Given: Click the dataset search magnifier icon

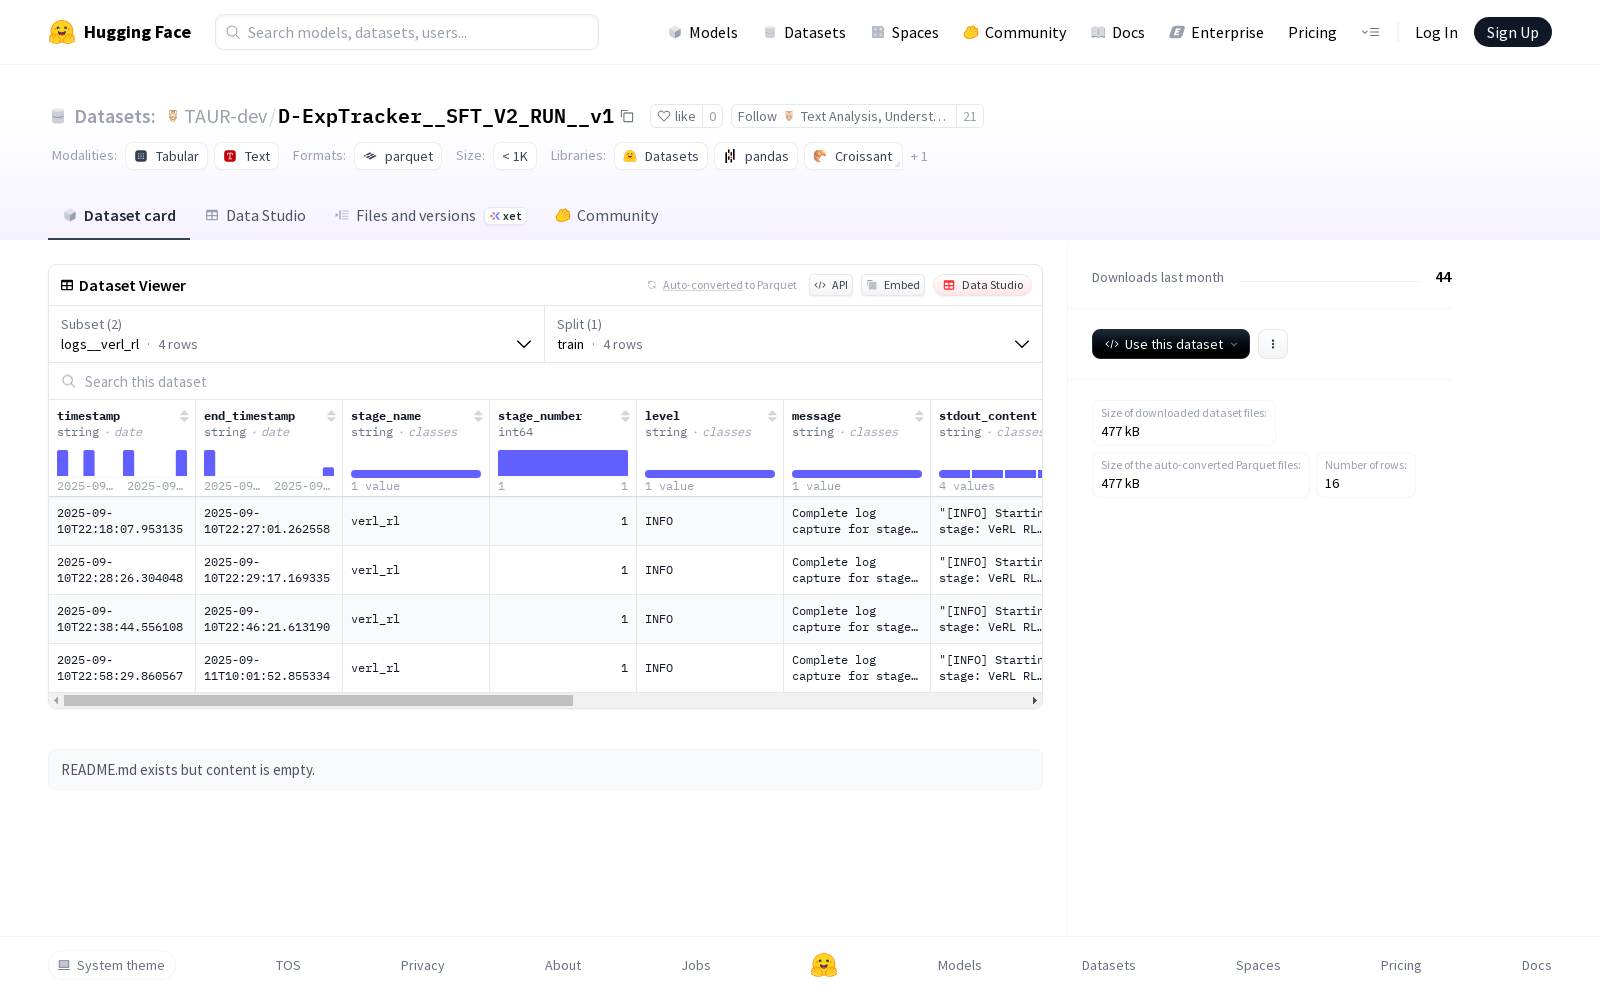Looking at the screenshot, I should [x=69, y=382].
